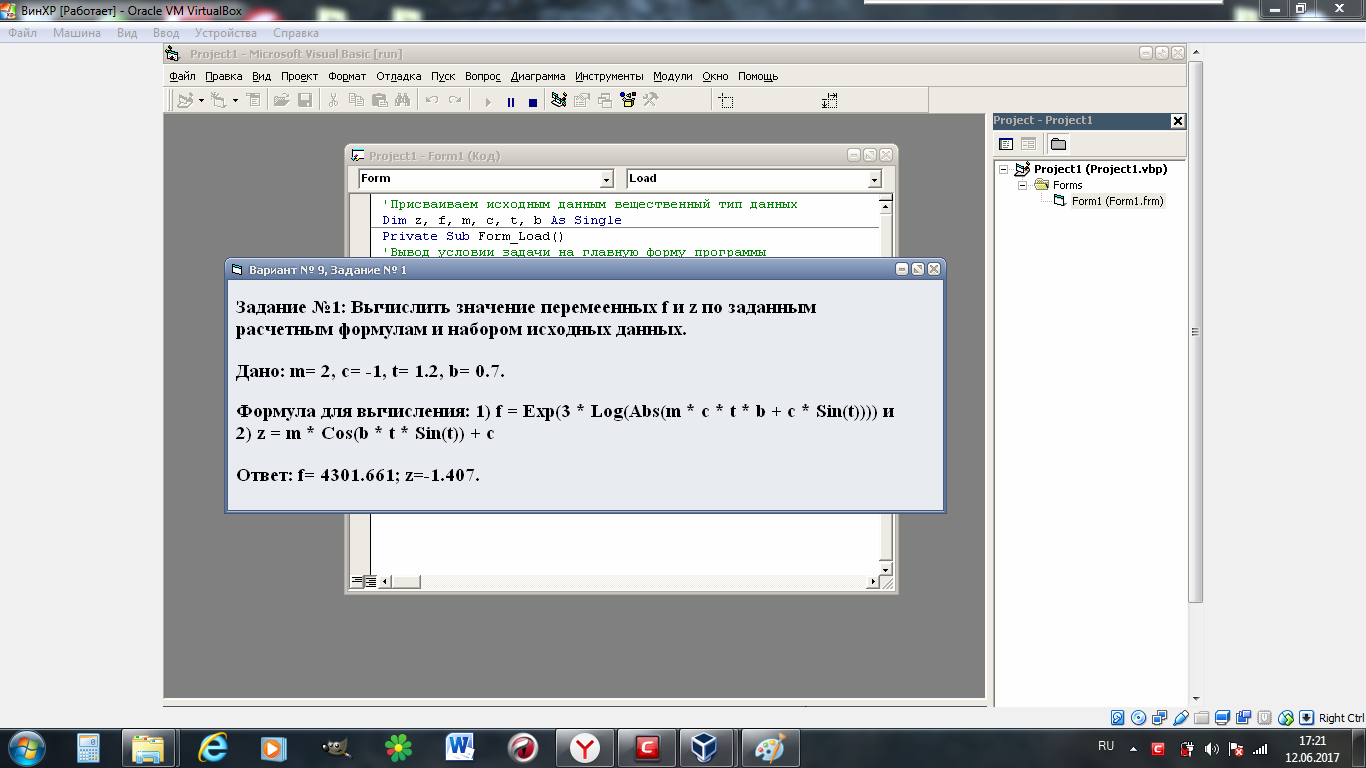
Task: Toggle Full Module View in code window
Action: [x=369, y=581]
